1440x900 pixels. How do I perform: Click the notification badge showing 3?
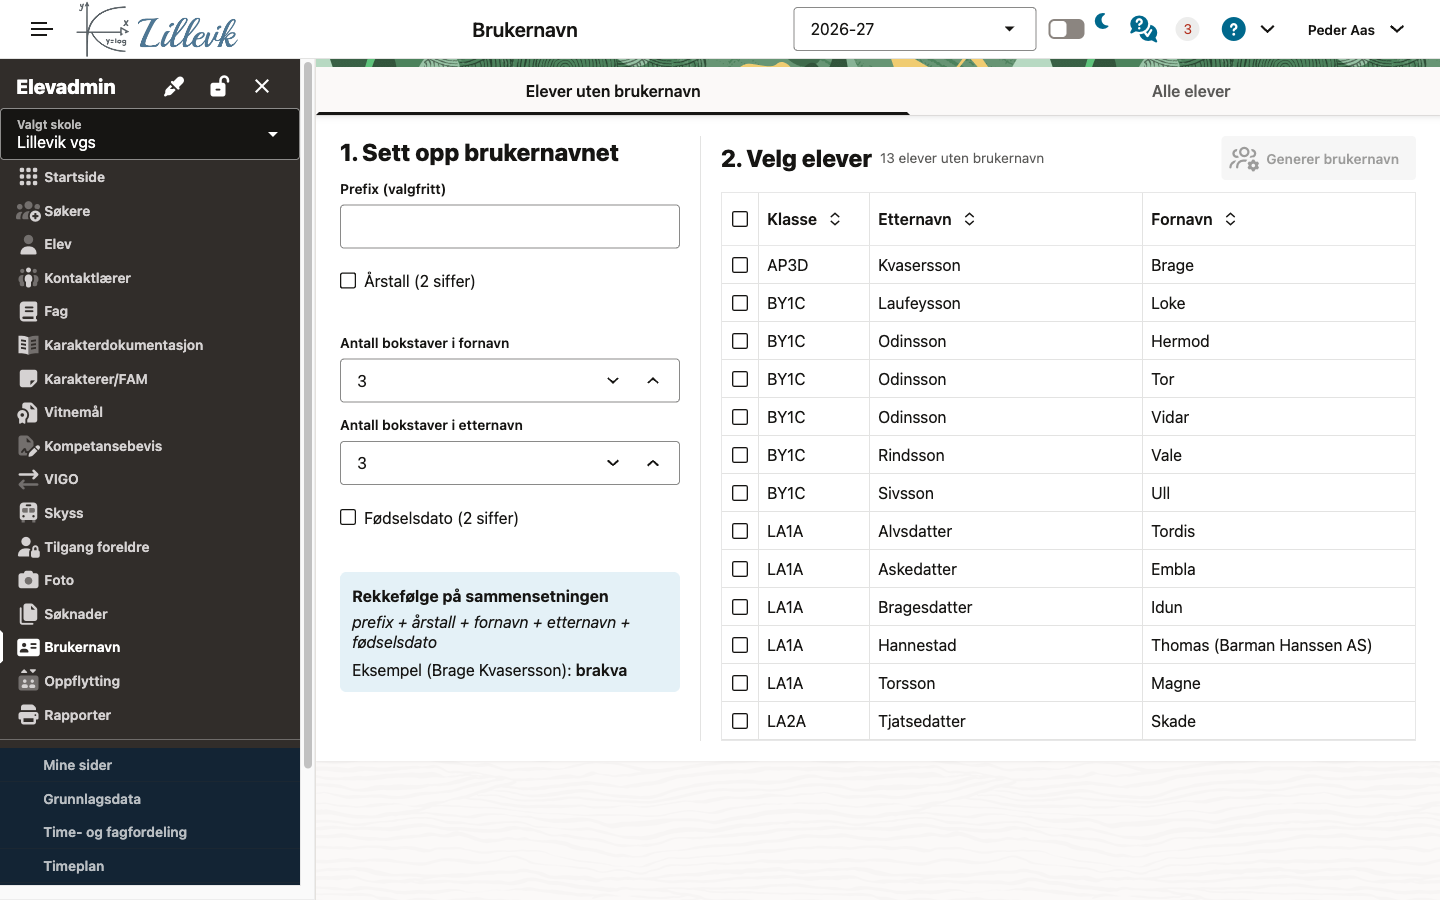tap(1187, 29)
